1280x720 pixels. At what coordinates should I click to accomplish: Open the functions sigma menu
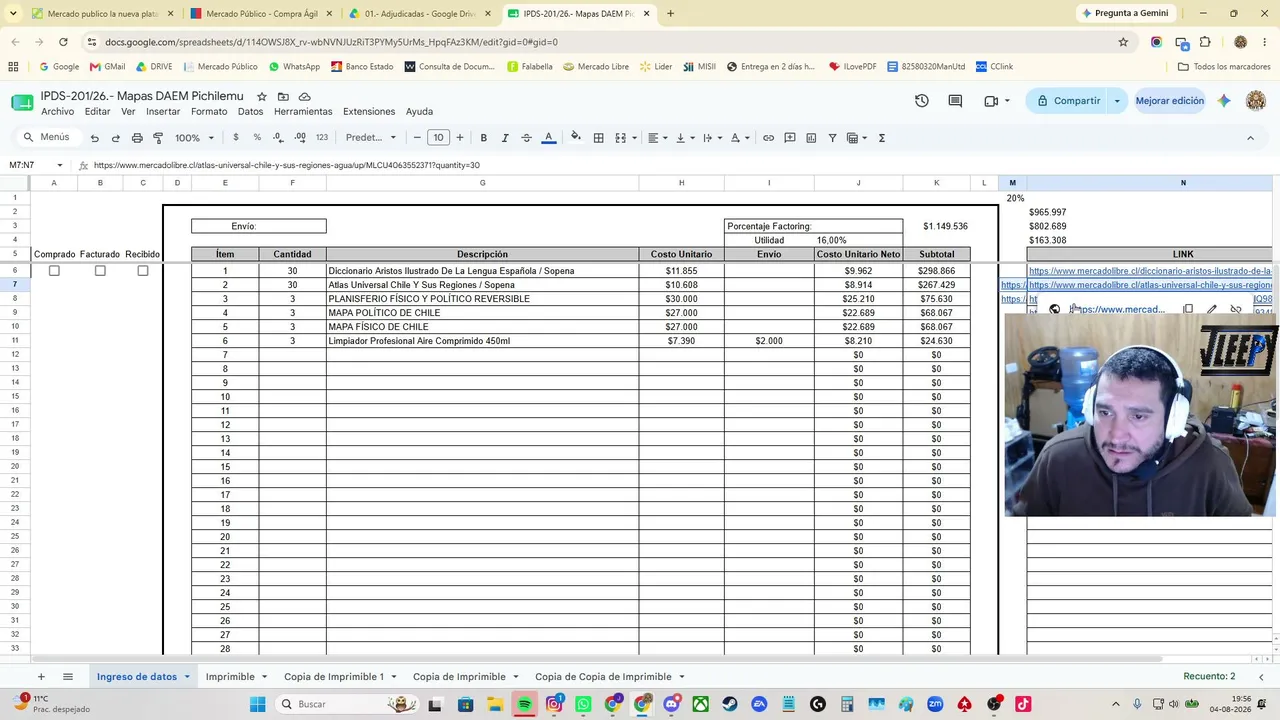[x=881, y=138]
